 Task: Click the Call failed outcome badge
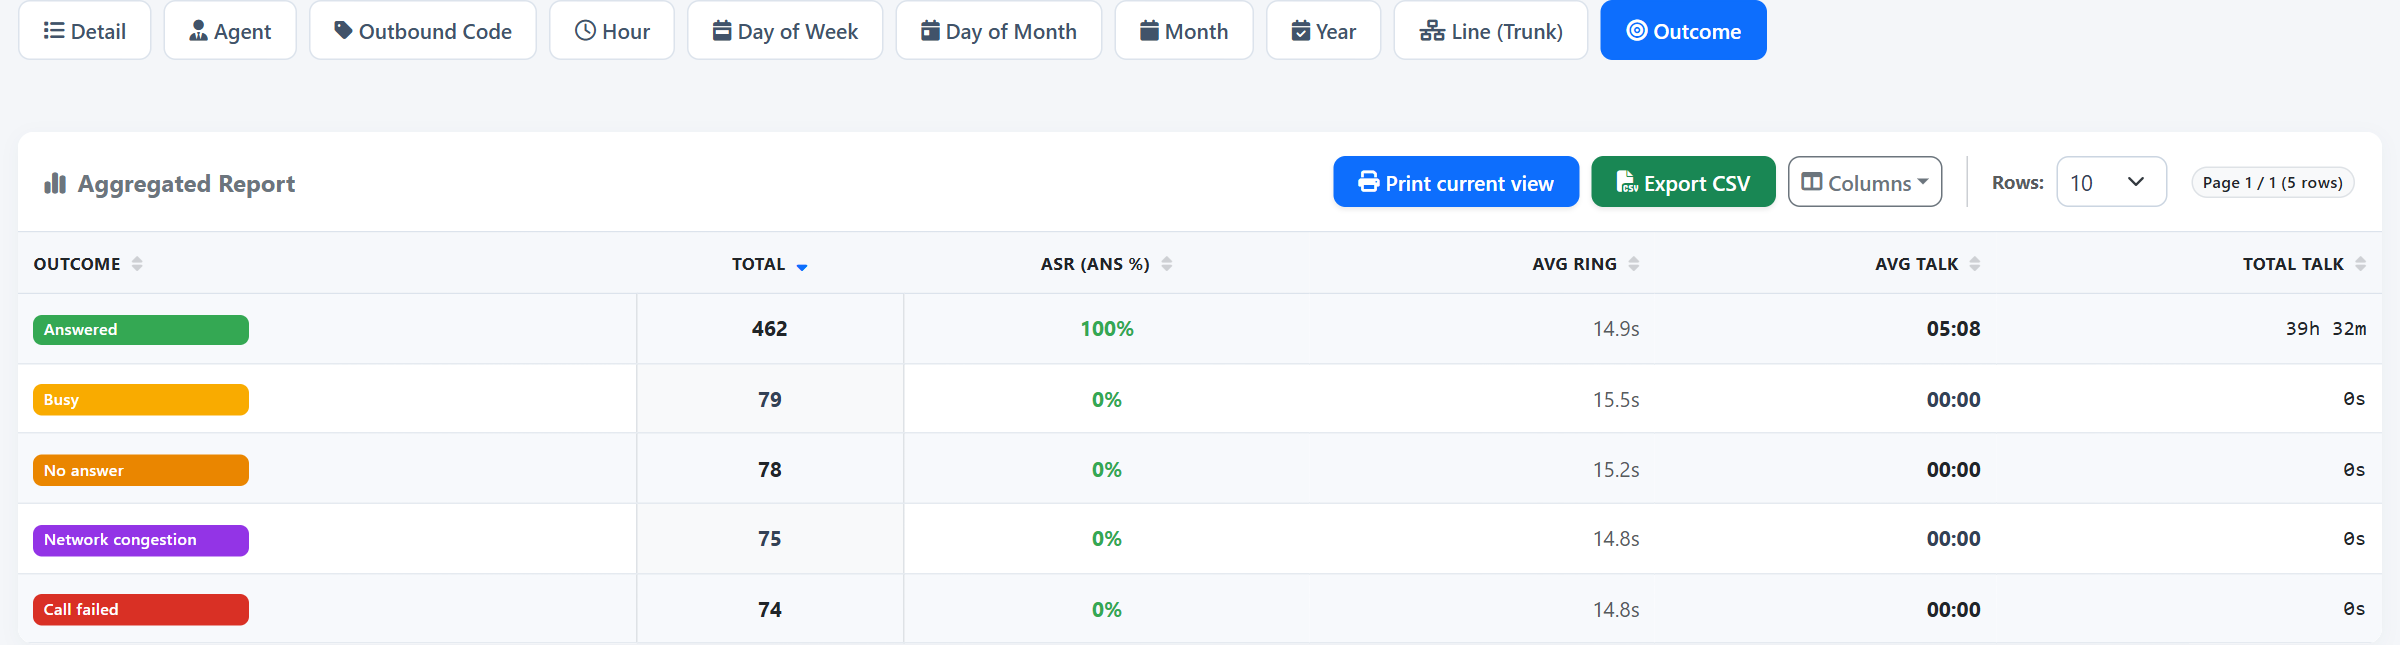(x=141, y=610)
